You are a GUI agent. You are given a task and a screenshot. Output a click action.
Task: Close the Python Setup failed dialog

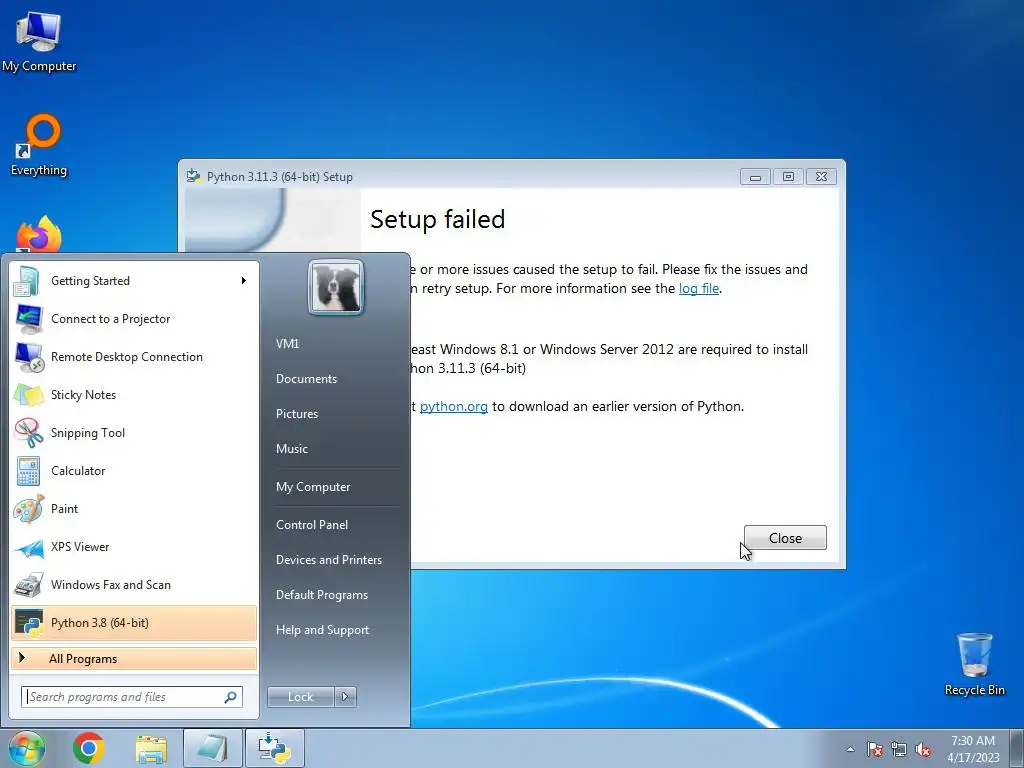(x=785, y=538)
